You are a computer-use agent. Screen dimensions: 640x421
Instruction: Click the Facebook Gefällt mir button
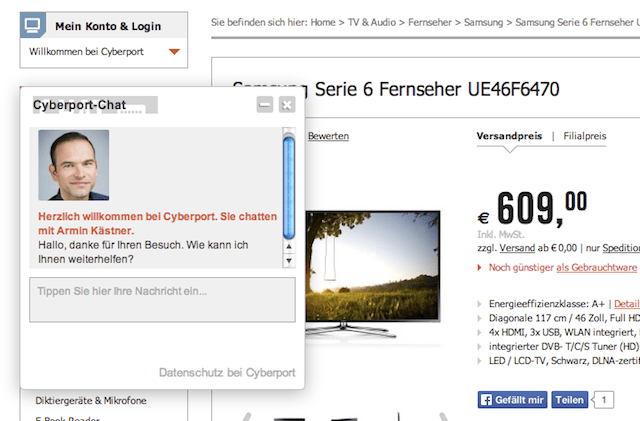pyautogui.click(x=512, y=400)
